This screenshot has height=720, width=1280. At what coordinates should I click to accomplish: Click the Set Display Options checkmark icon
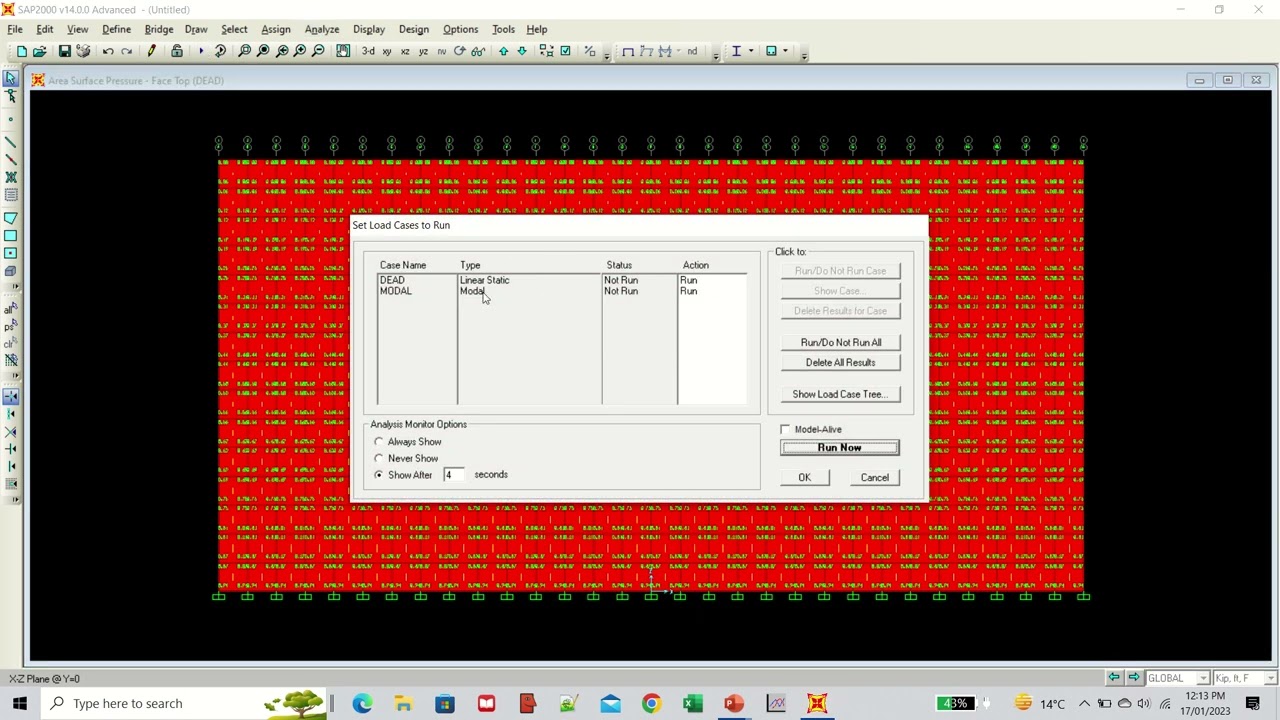pyautogui.click(x=565, y=51)
